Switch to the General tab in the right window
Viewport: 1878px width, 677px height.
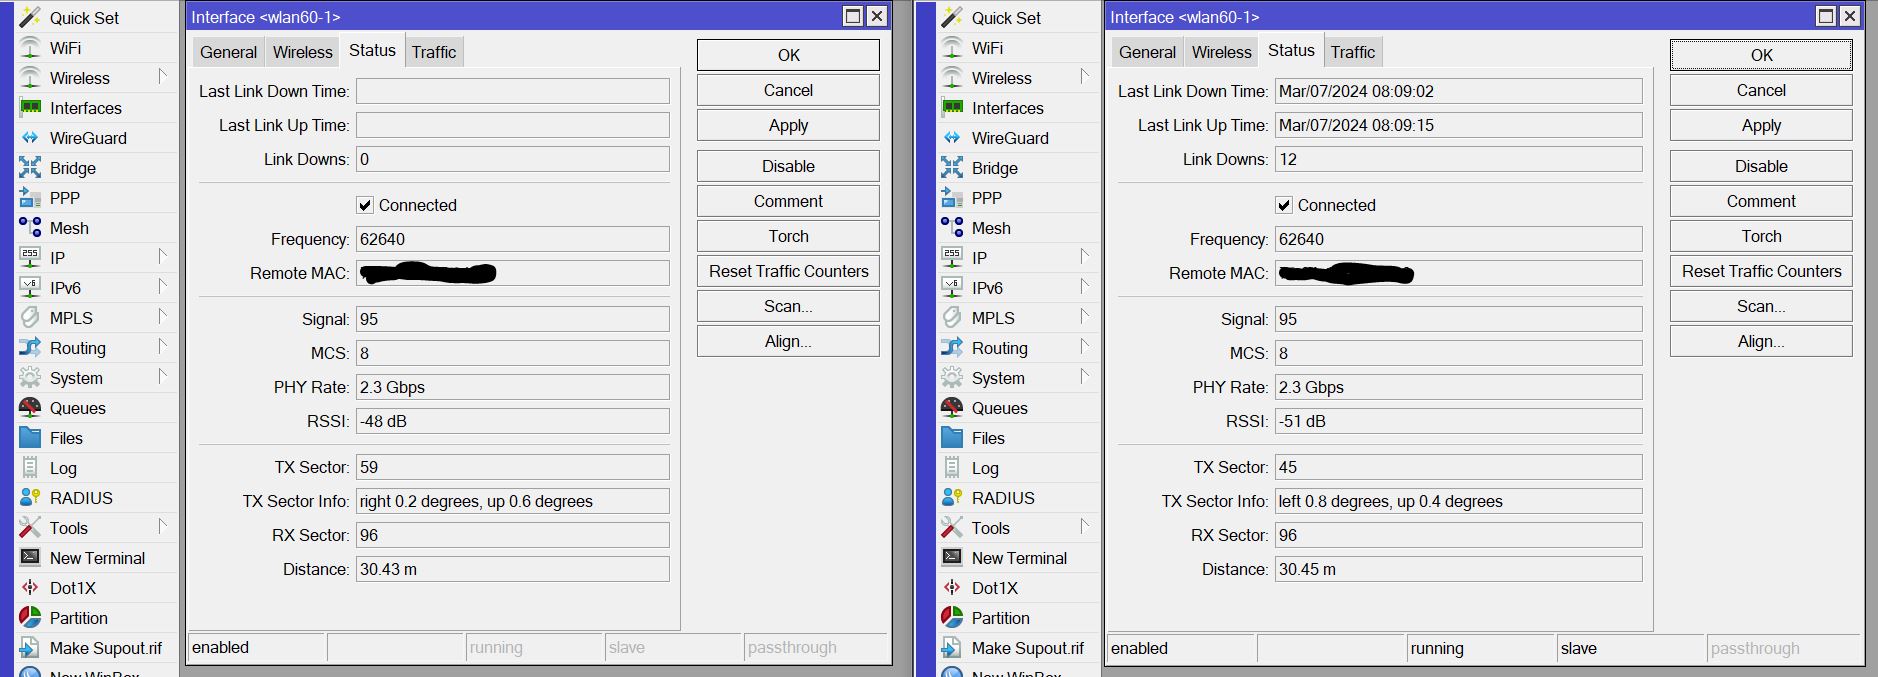click(x=1147, y=52)
